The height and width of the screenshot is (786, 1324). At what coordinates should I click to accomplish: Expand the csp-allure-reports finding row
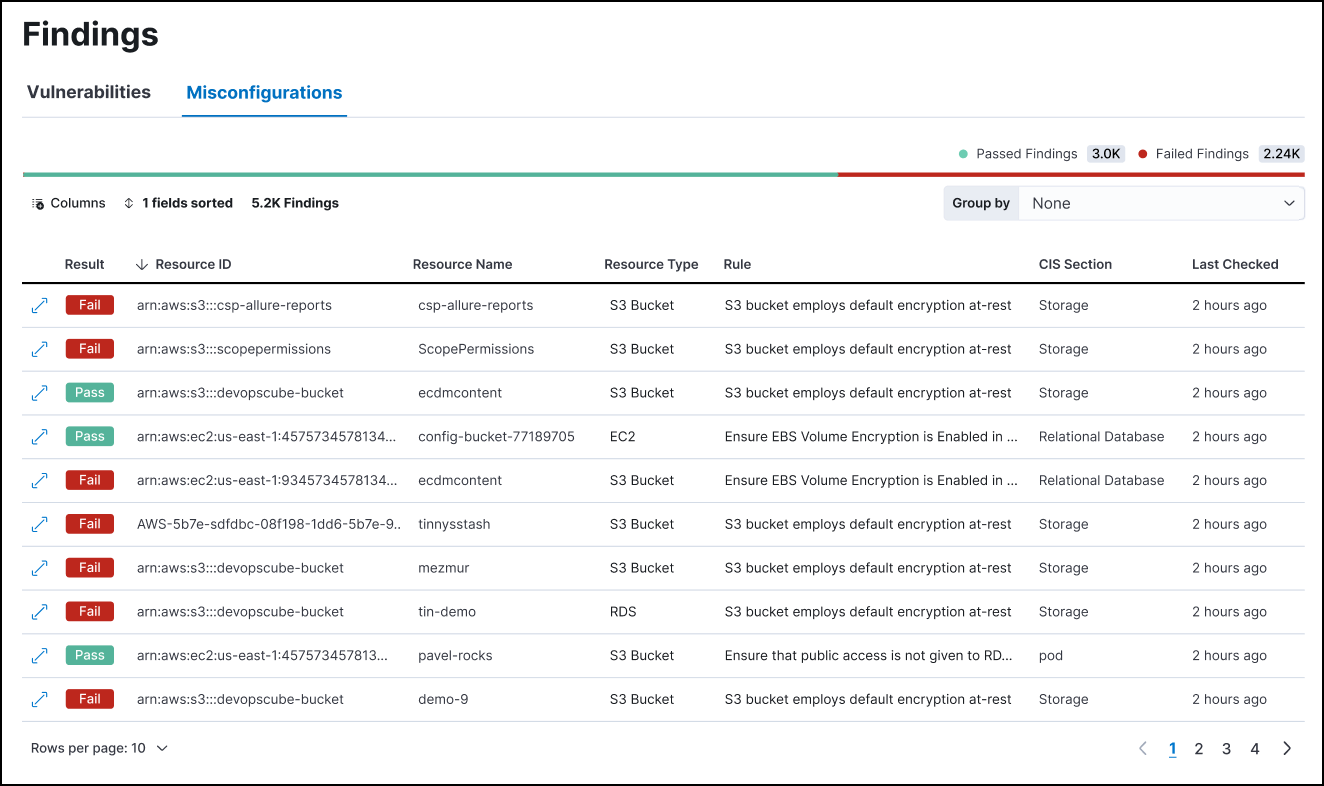pos(40,306)
